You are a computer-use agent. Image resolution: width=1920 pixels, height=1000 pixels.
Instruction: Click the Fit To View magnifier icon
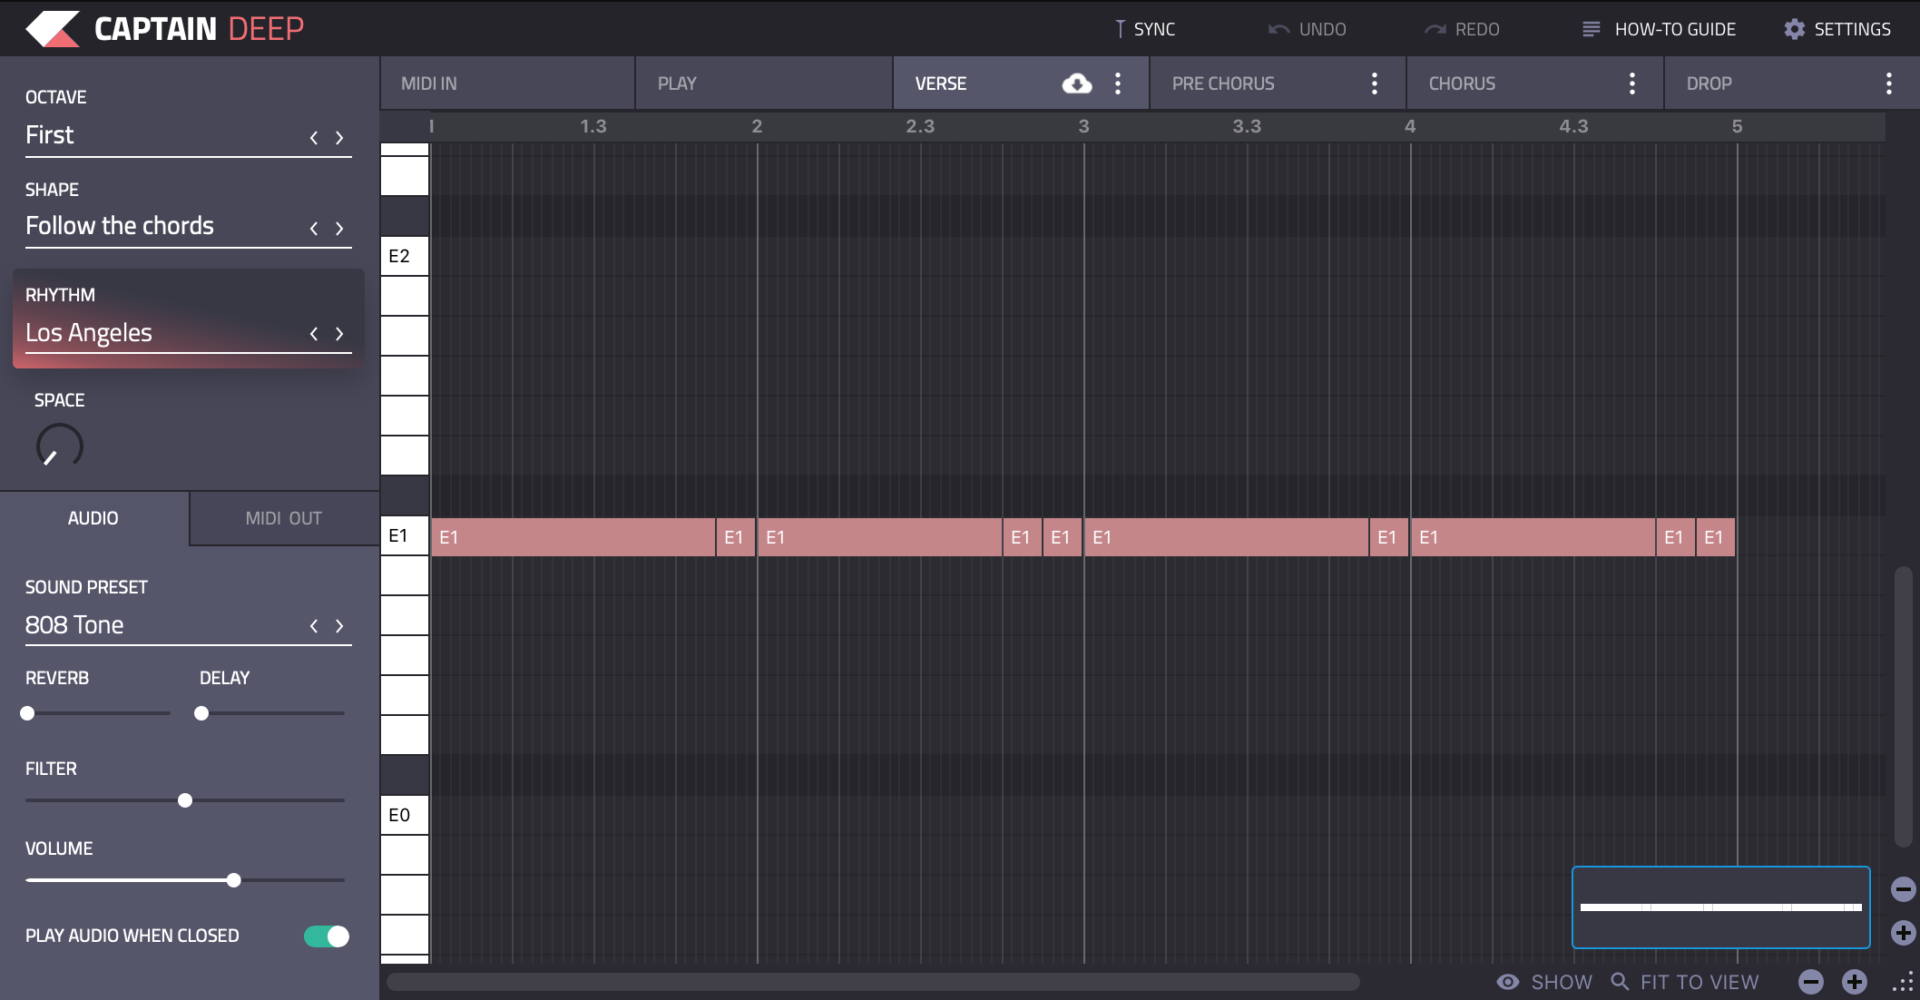[x=1620, y=981]
